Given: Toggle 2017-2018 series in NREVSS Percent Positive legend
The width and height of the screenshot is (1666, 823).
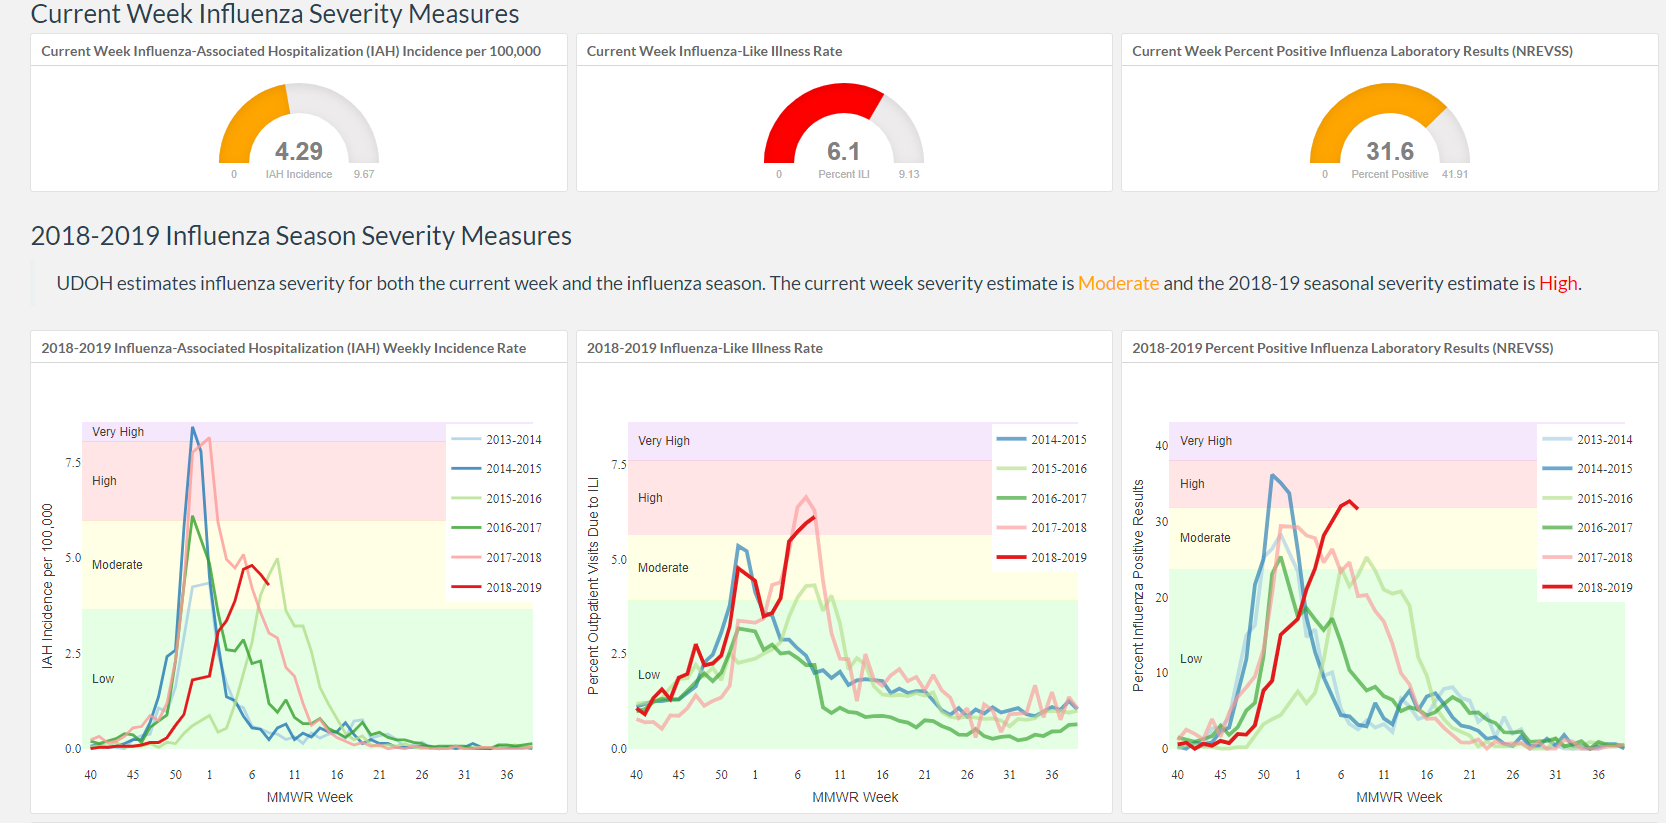Looking at the screenshot, I should [1587, 558].
